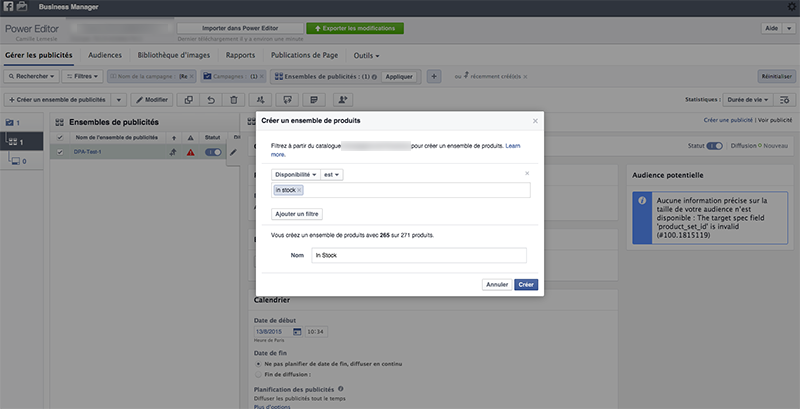Open the person-with-arrow icon in toolbar

click(x=343, y=100)
